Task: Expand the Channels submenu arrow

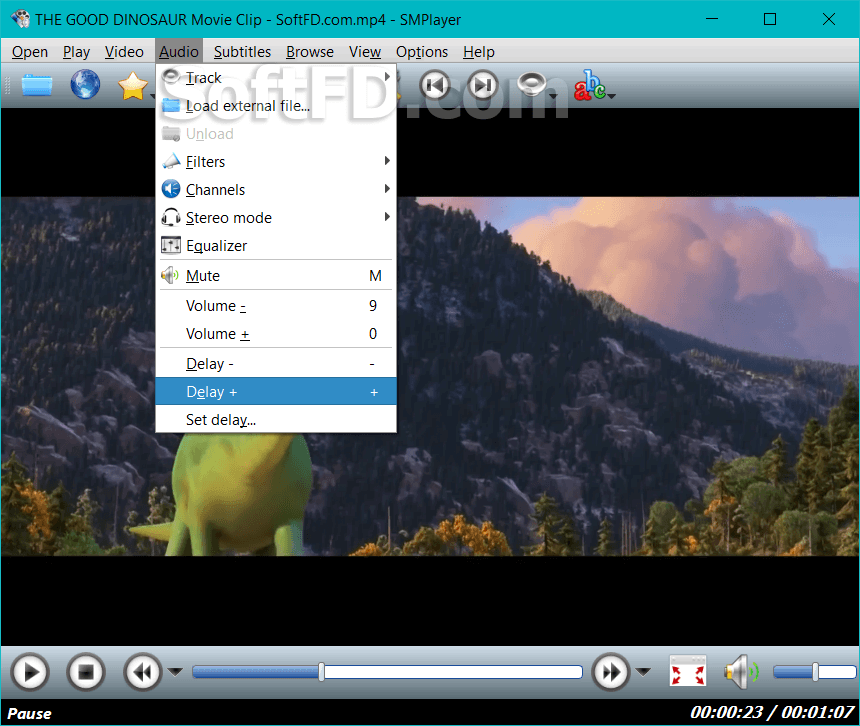Action: (387, 189)
